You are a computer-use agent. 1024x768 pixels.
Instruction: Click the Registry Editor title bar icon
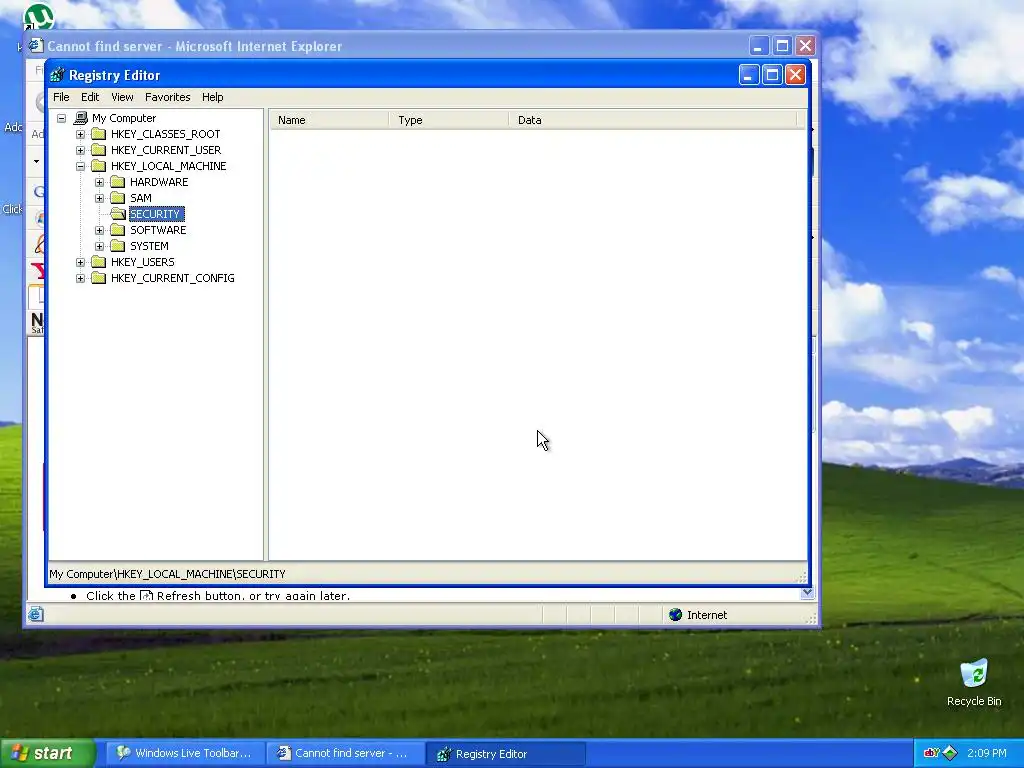[x=57, y=75]
